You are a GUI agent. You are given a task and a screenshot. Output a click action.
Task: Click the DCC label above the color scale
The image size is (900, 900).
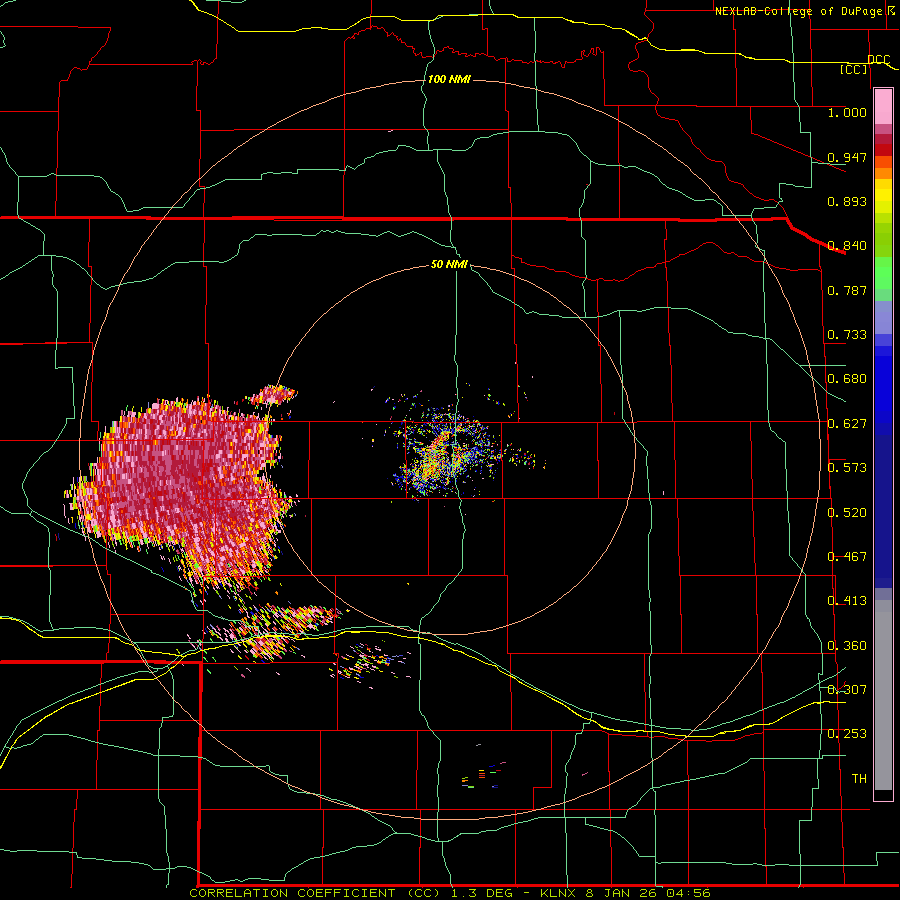878,59
